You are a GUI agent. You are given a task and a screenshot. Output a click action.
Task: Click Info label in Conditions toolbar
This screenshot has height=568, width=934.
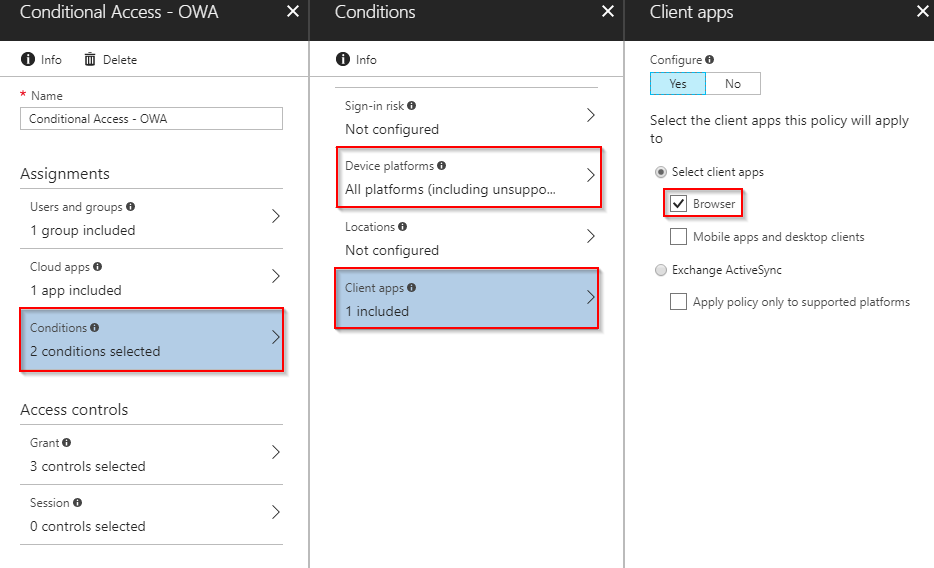[x=366, y=60]
